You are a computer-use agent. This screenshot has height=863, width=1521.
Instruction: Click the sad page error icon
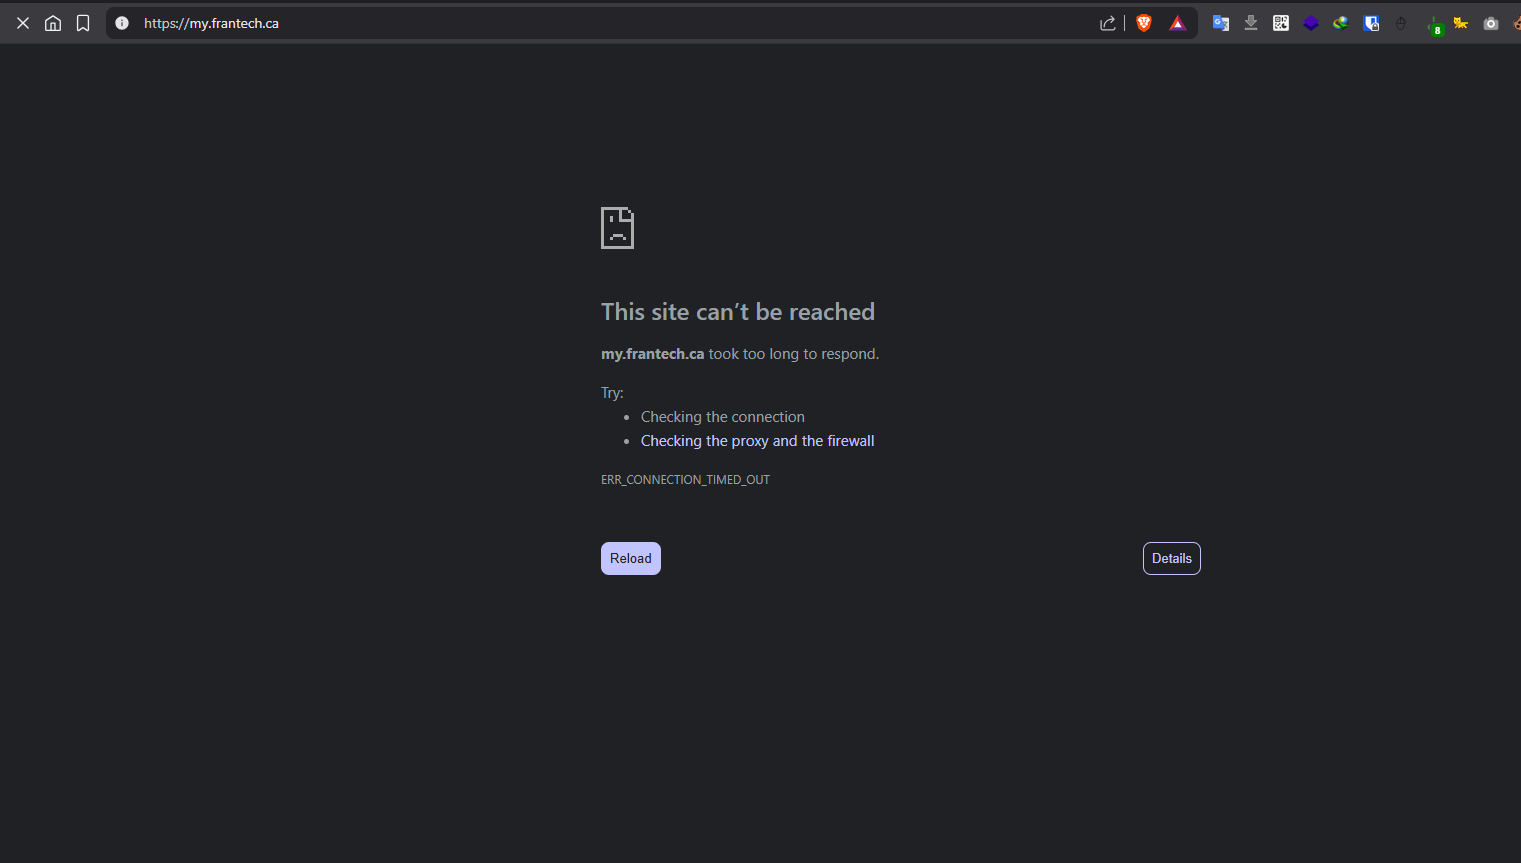pyautogui.click(x=617, y=228)
